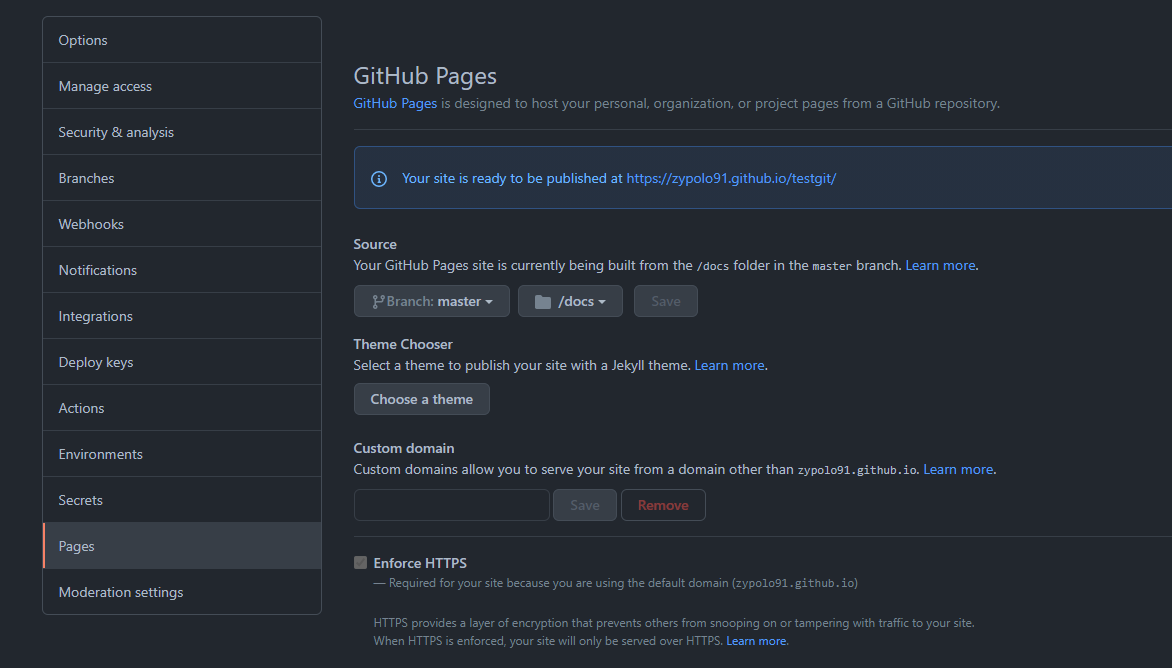
Task: Click the git branch icon on Branch button
Action: [x=378, y=302]
